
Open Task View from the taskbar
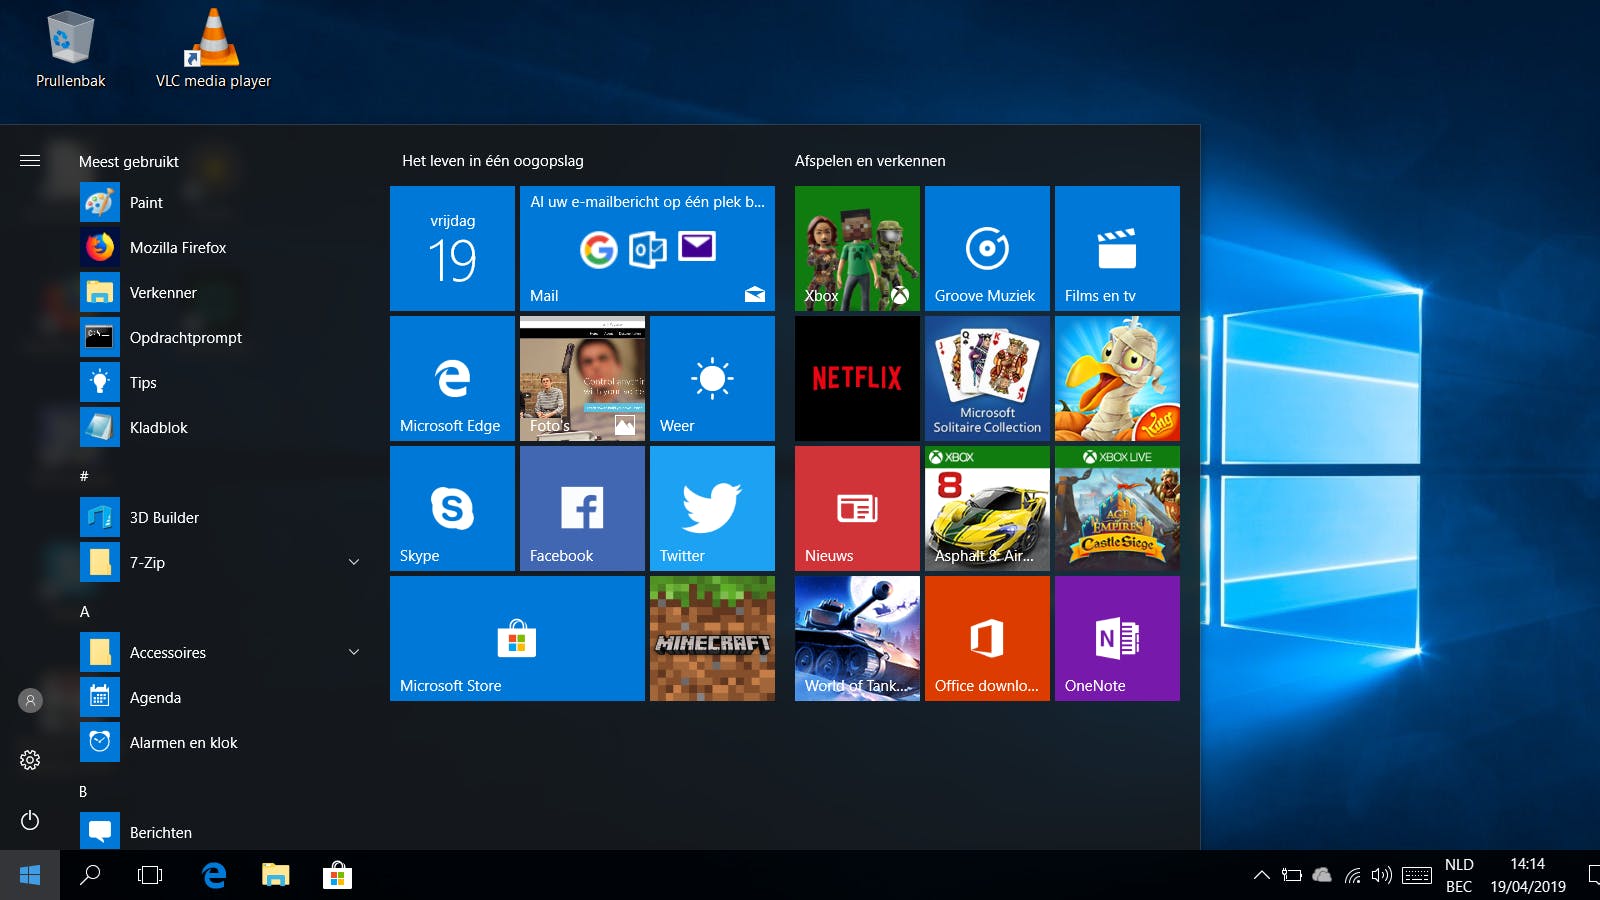150,875
